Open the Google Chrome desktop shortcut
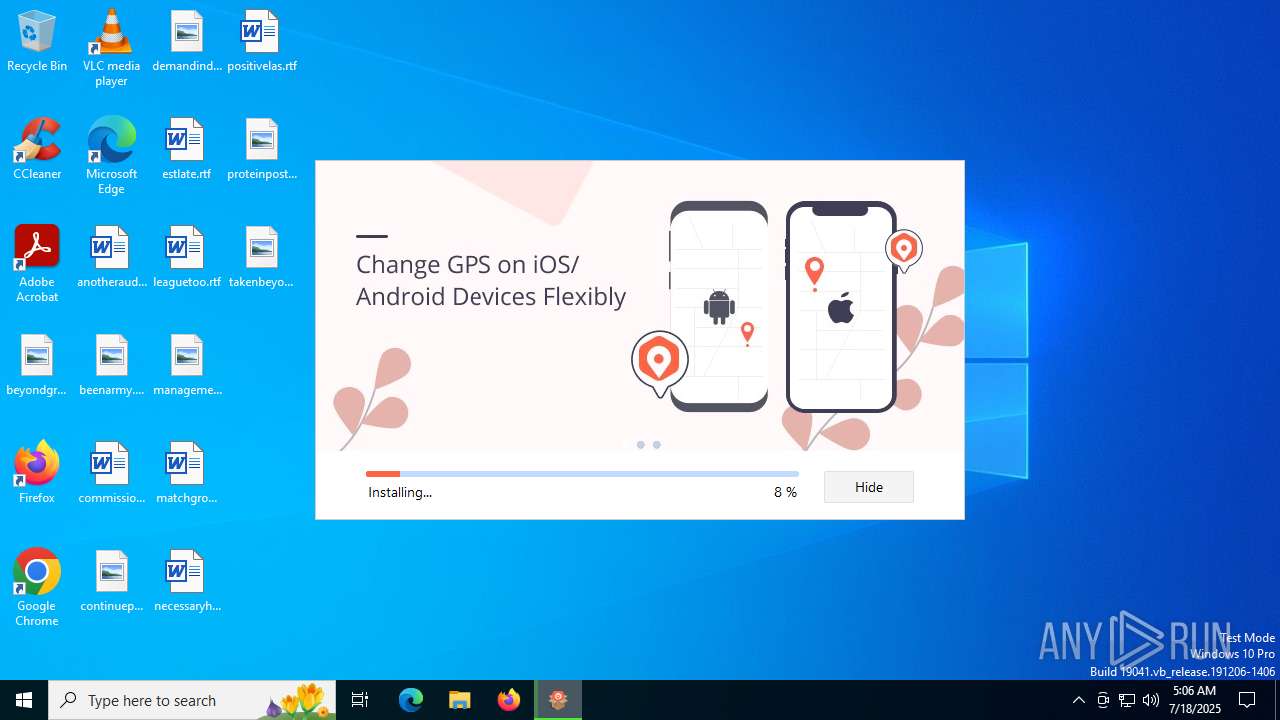Viewport: 1280px width, 720px height. coord(37,588)
